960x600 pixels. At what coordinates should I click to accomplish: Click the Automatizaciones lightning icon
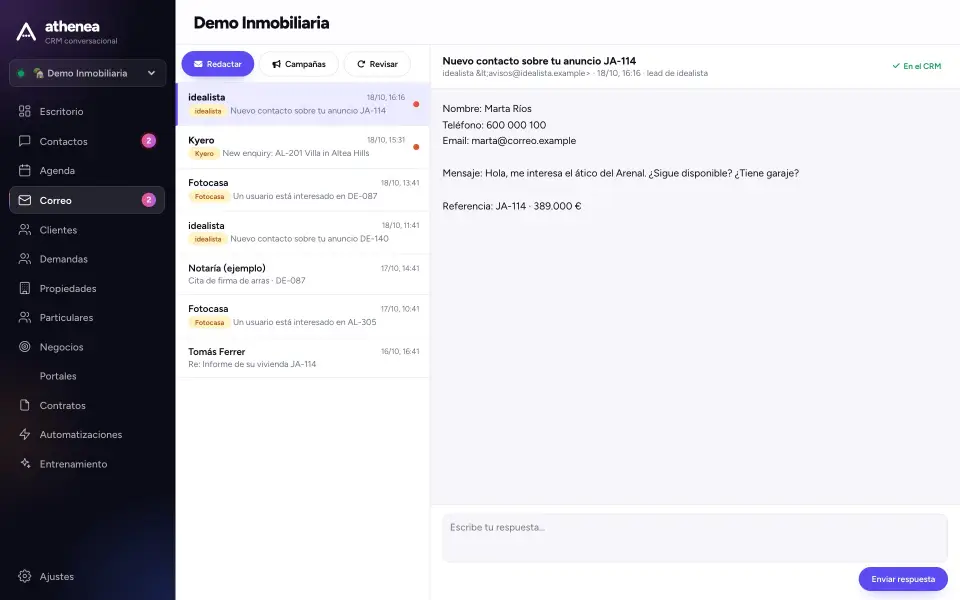pyautogui.click(x=24, y=434)
